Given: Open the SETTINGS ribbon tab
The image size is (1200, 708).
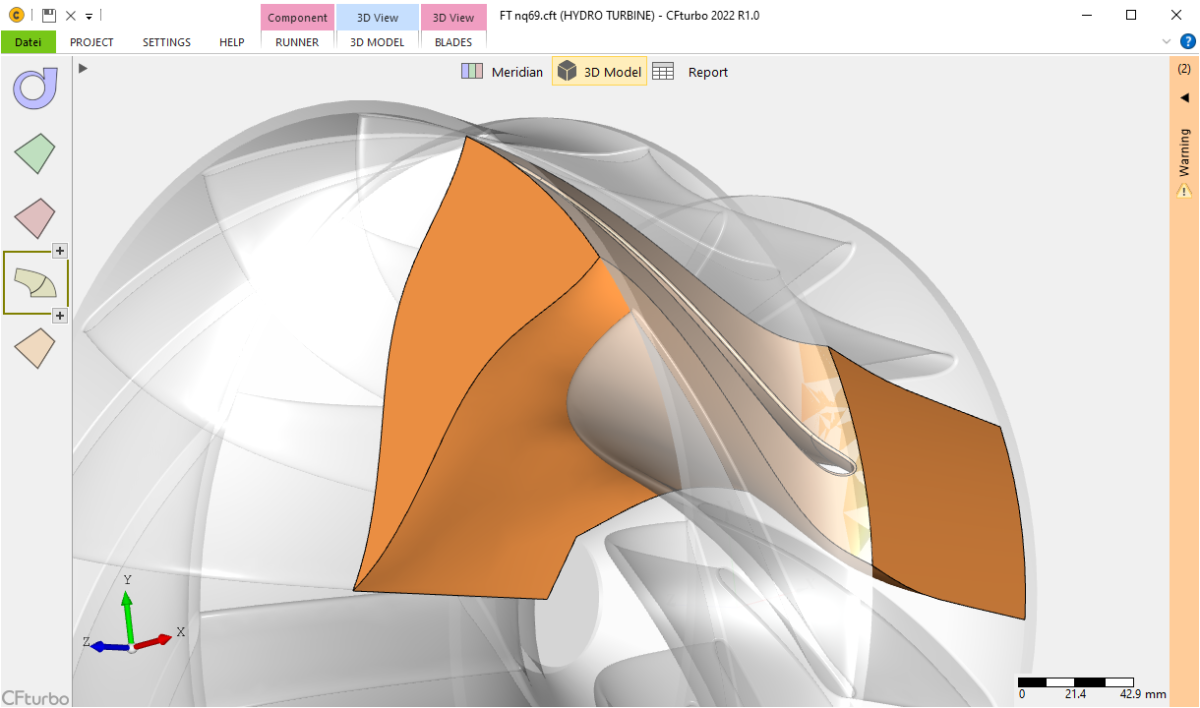Looking at the screenshot, I should (x=166, y=42).
